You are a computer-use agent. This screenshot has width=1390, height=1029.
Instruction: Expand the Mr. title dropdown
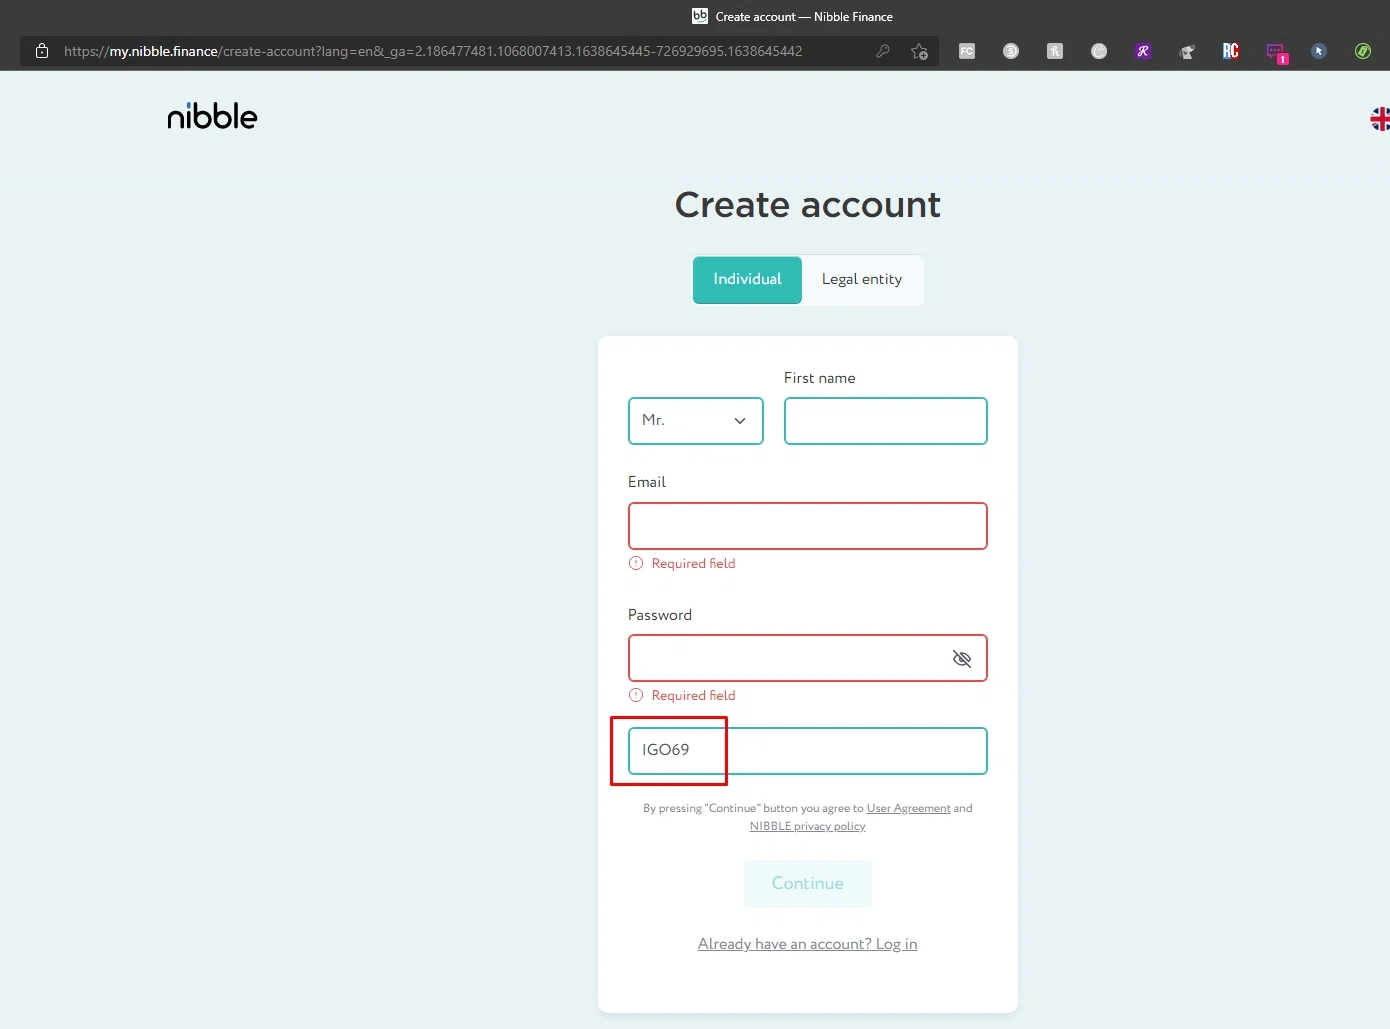pyautogui.click(x=696, y=421)
